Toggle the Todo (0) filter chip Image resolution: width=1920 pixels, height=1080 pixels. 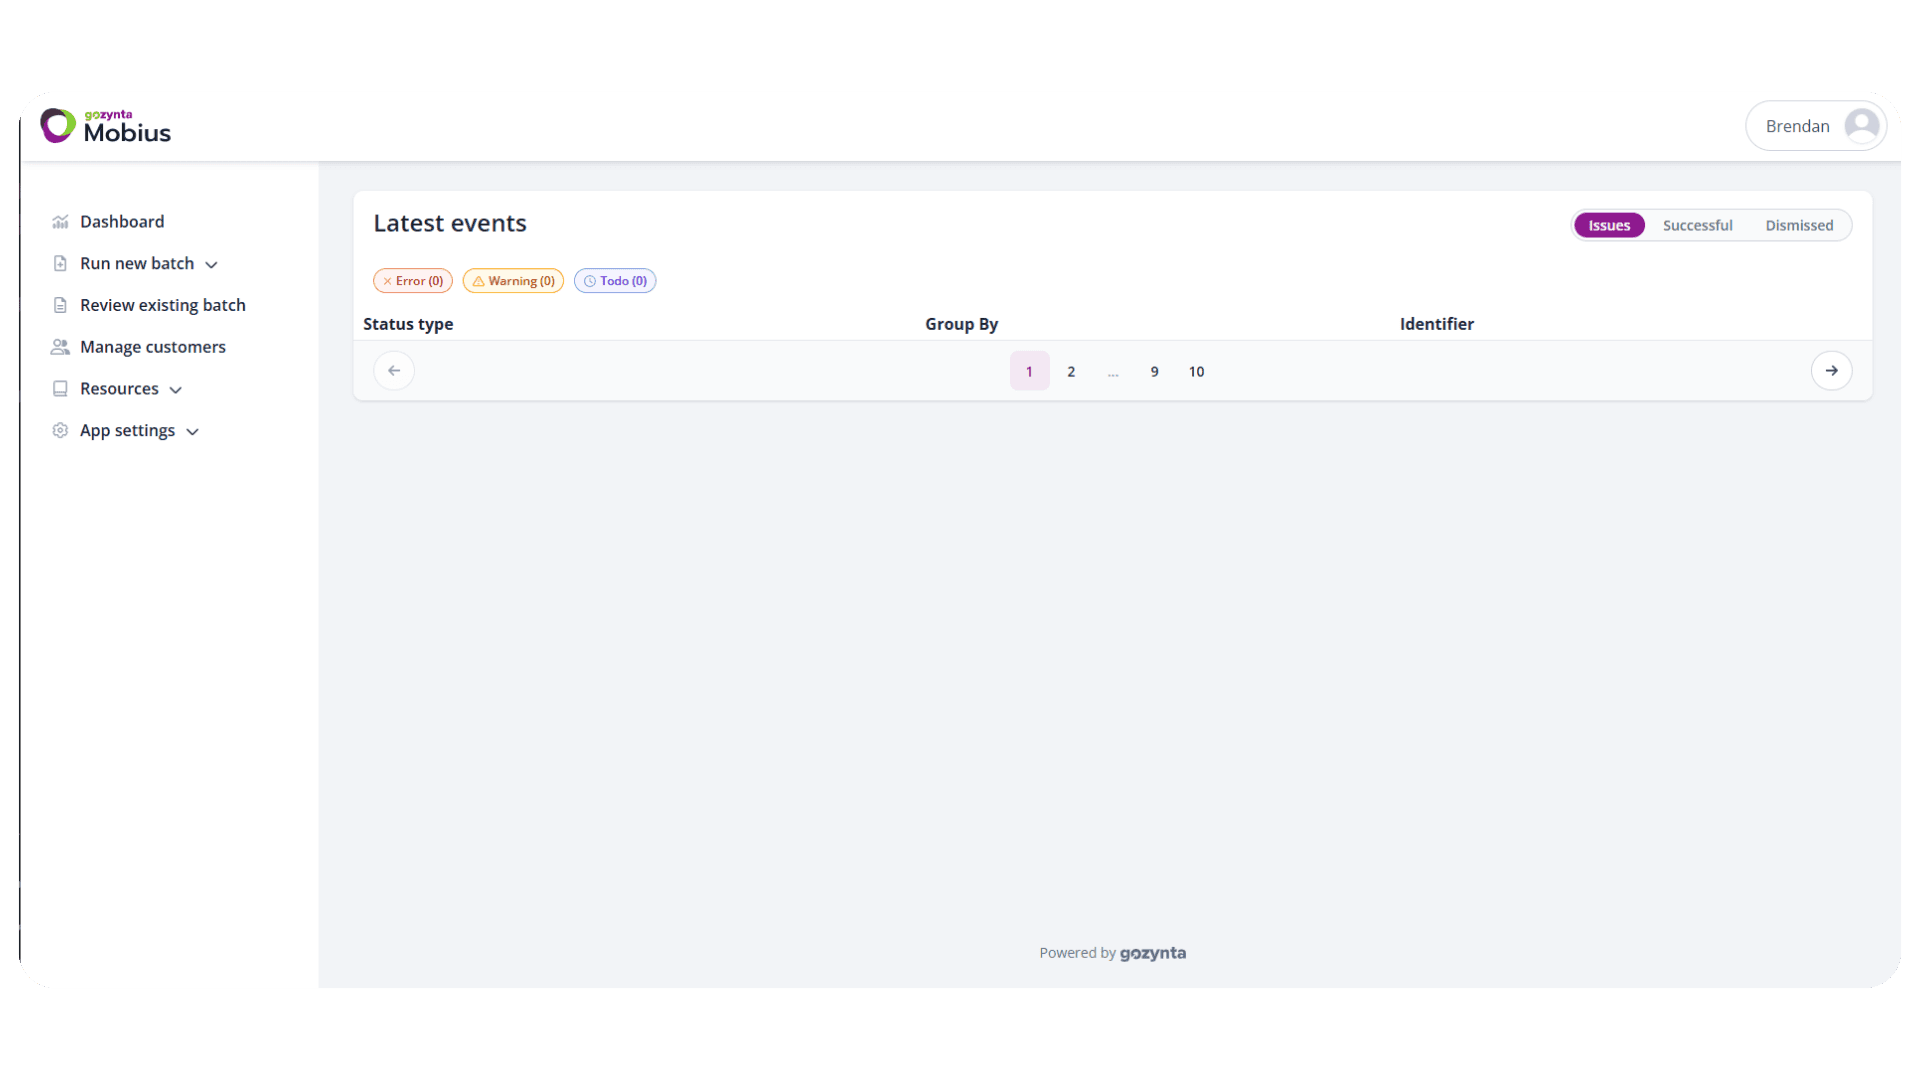[615, 281]
